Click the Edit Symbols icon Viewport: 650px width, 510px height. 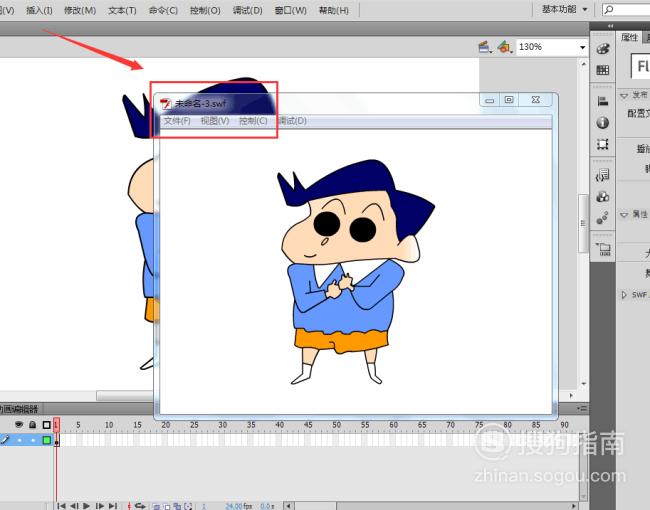[x=505, y=47]
